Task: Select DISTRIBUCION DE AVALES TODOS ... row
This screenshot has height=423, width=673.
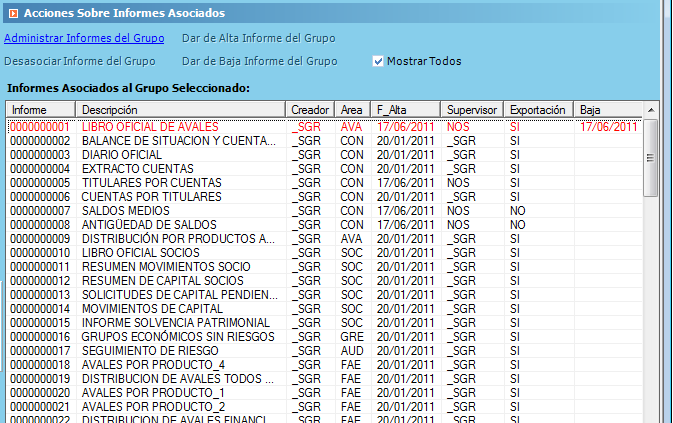Action: tap(324, 379)
